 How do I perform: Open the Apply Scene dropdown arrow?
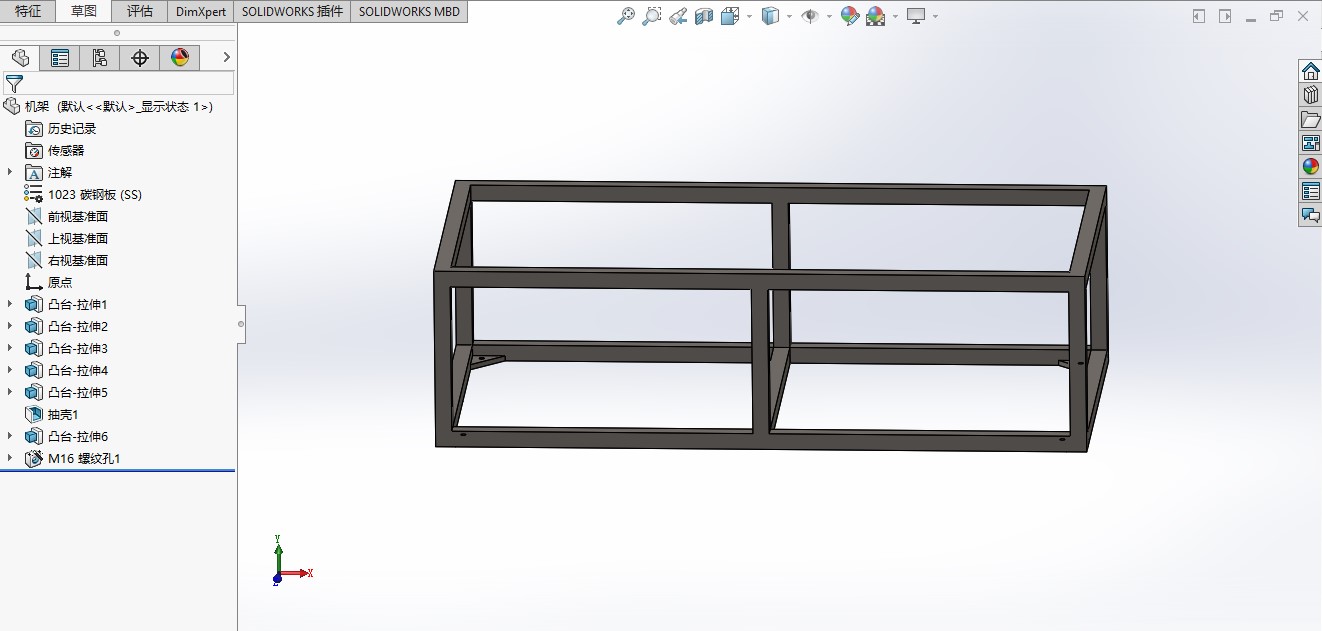click(895, 16)
